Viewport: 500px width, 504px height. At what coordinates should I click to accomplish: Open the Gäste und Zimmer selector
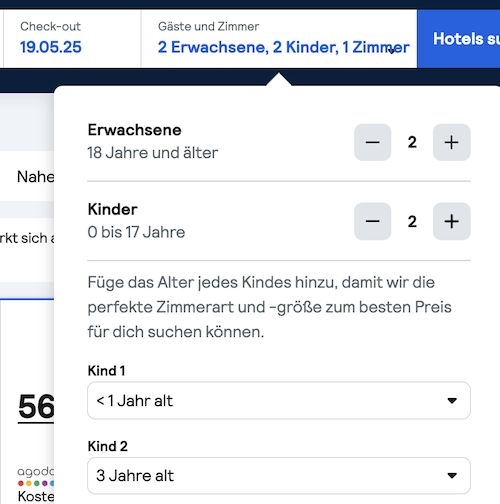(x=279, y=39)
